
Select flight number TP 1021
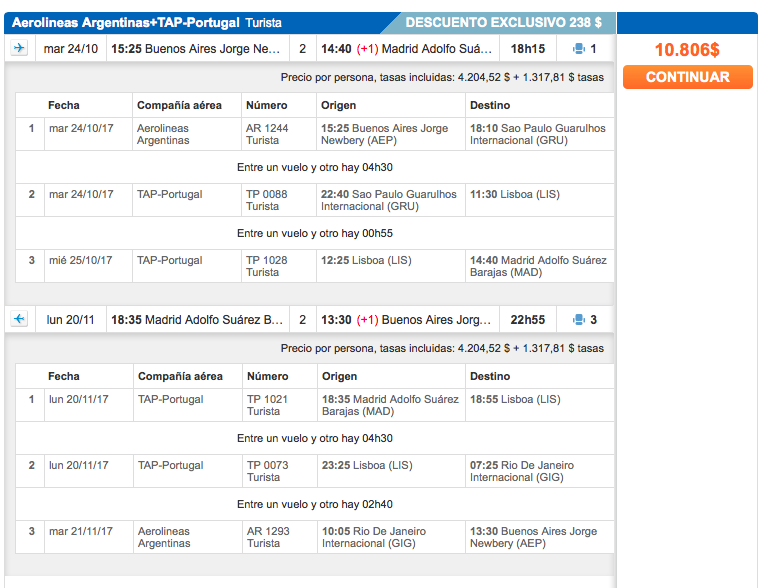point(267,399)
